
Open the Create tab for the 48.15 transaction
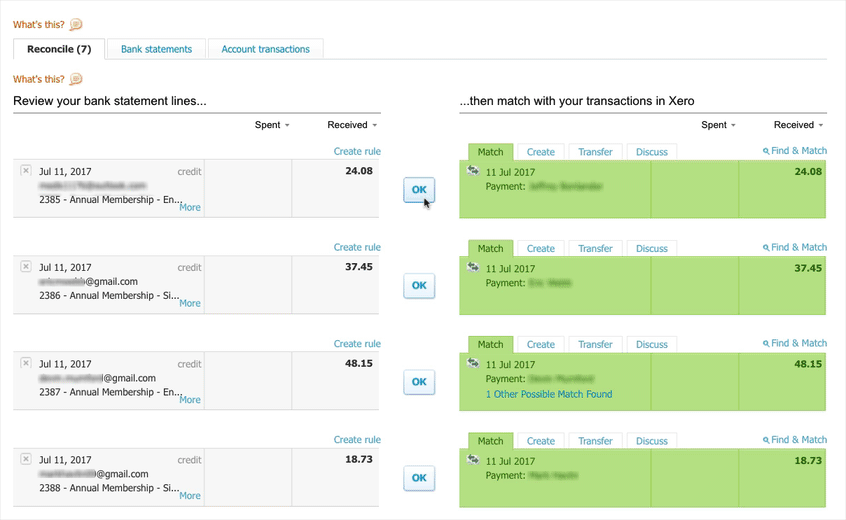(541, 345)
